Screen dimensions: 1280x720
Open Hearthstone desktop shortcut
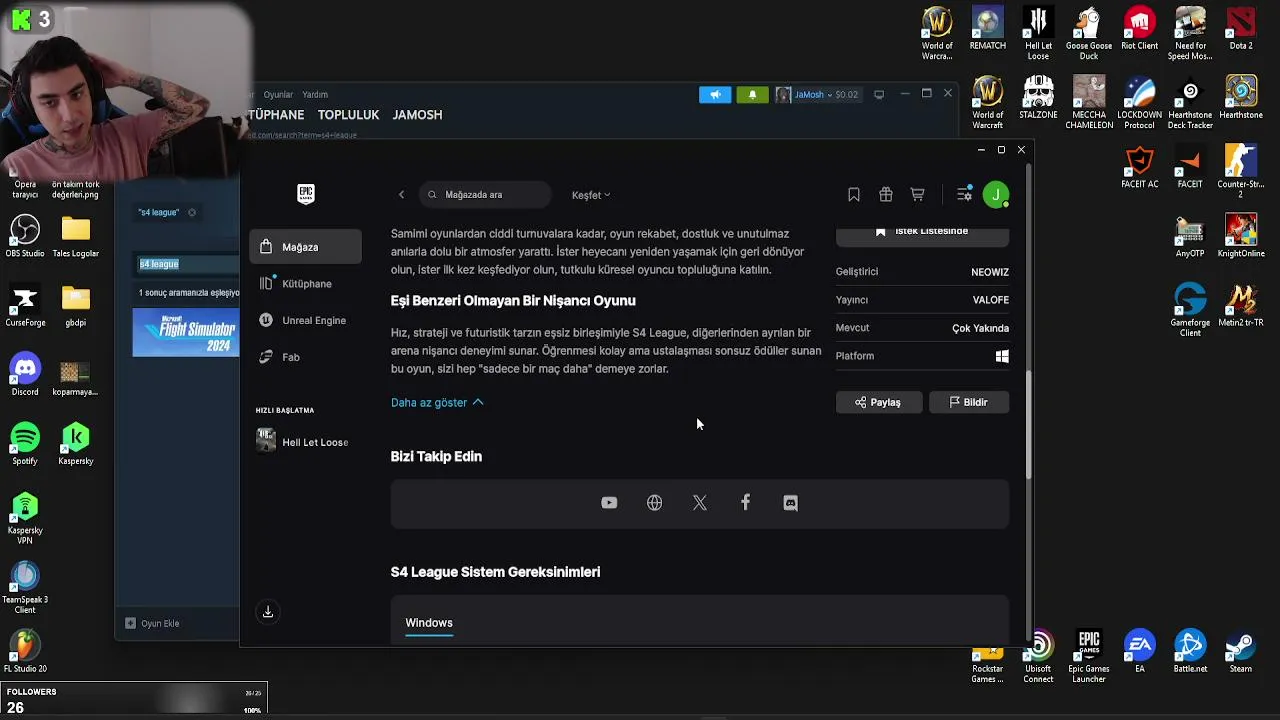pos(1241,97)
